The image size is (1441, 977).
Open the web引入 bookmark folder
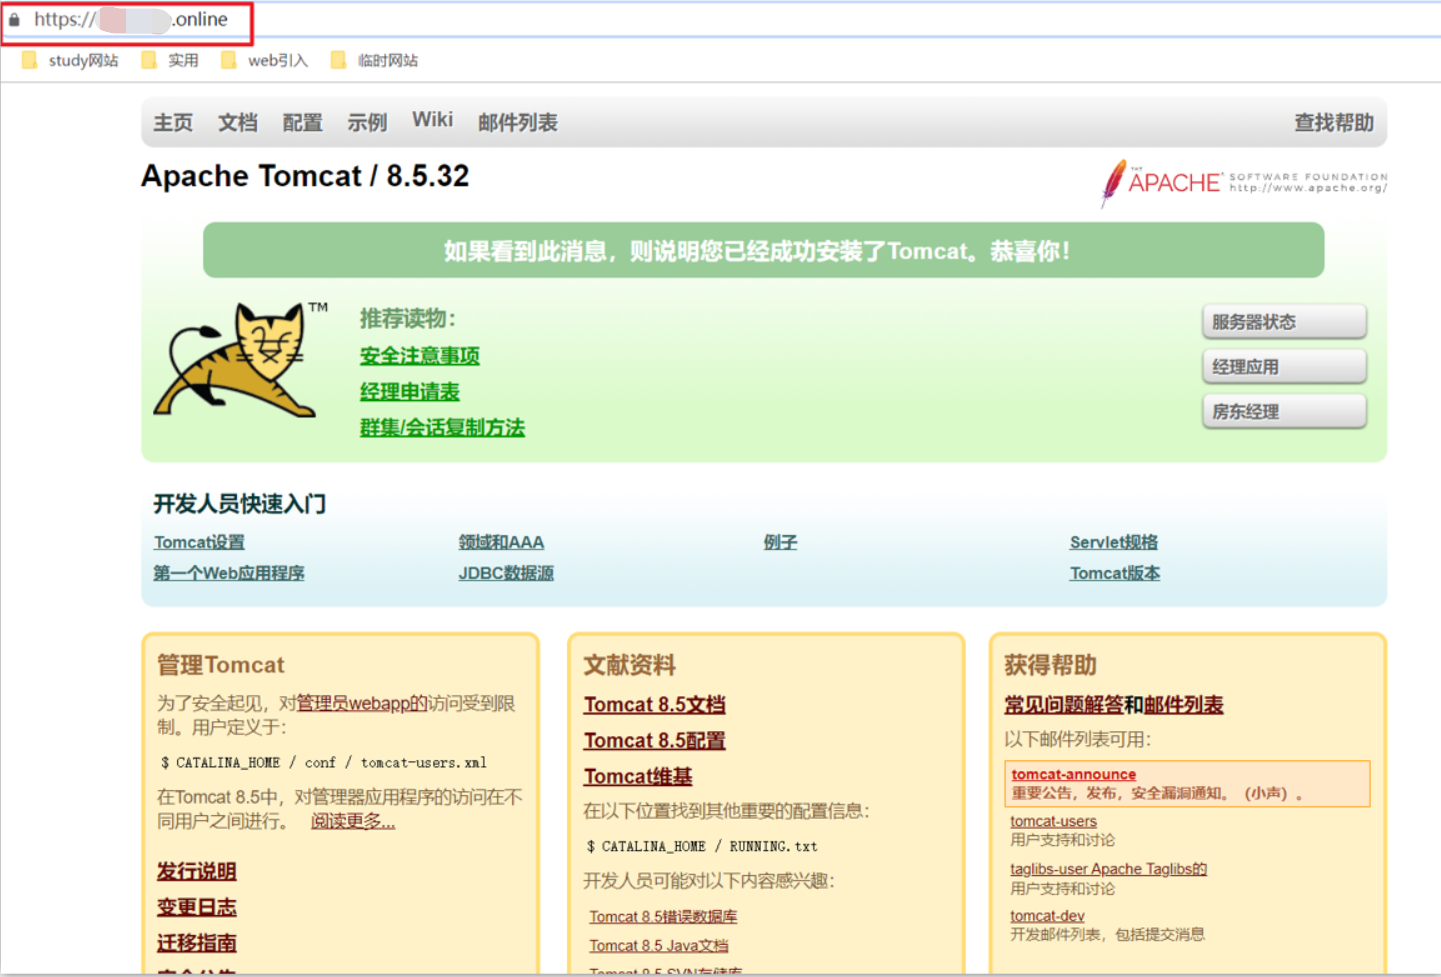click(265, 60)
